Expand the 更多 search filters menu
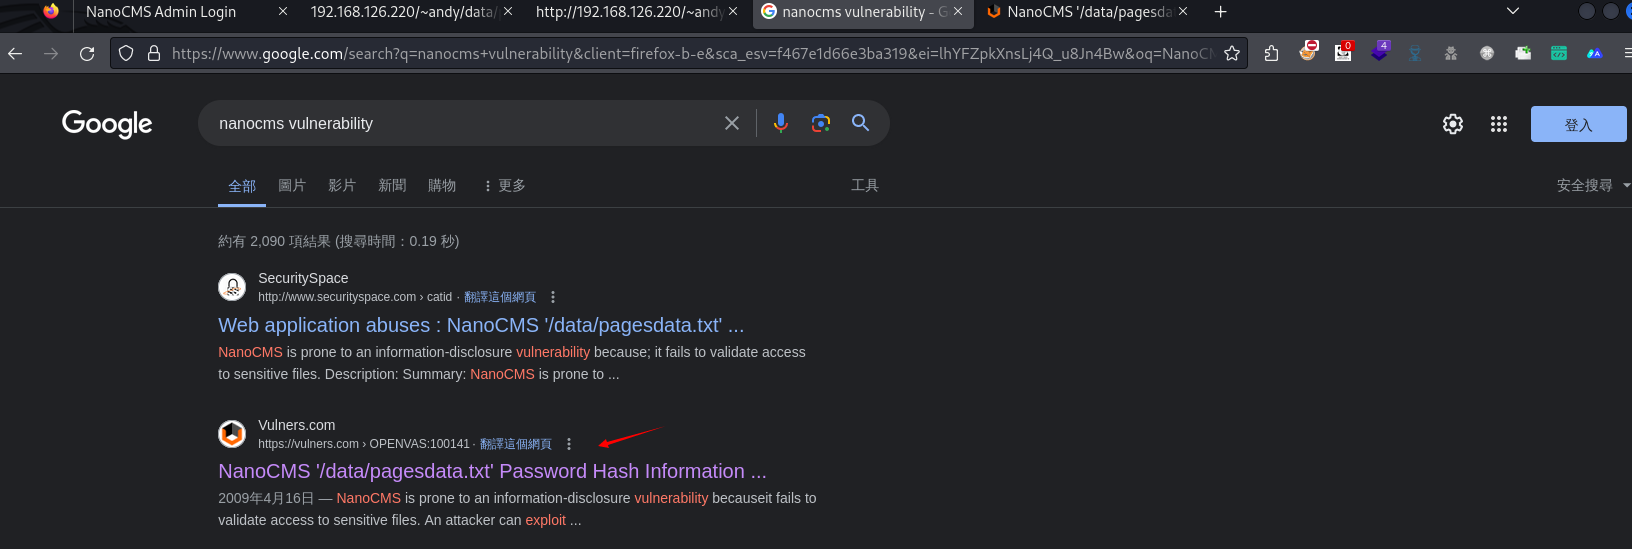This screenshot has height=549, width=1632. (x=504, y=186)
